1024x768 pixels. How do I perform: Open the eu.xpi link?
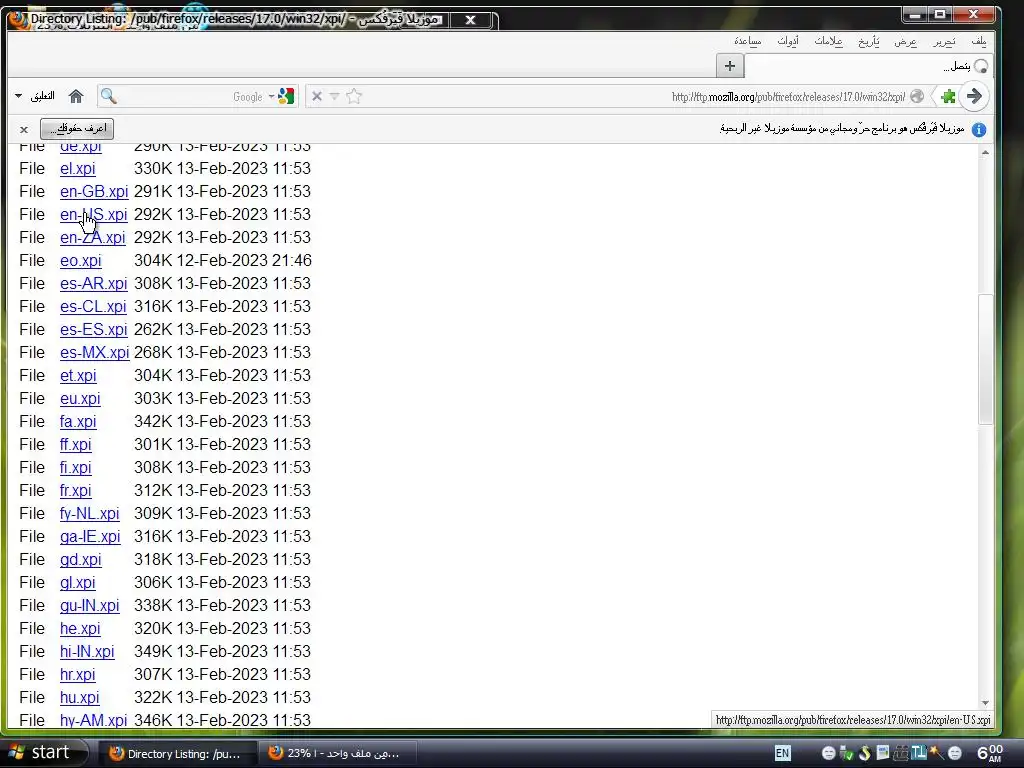pos(80,398)
